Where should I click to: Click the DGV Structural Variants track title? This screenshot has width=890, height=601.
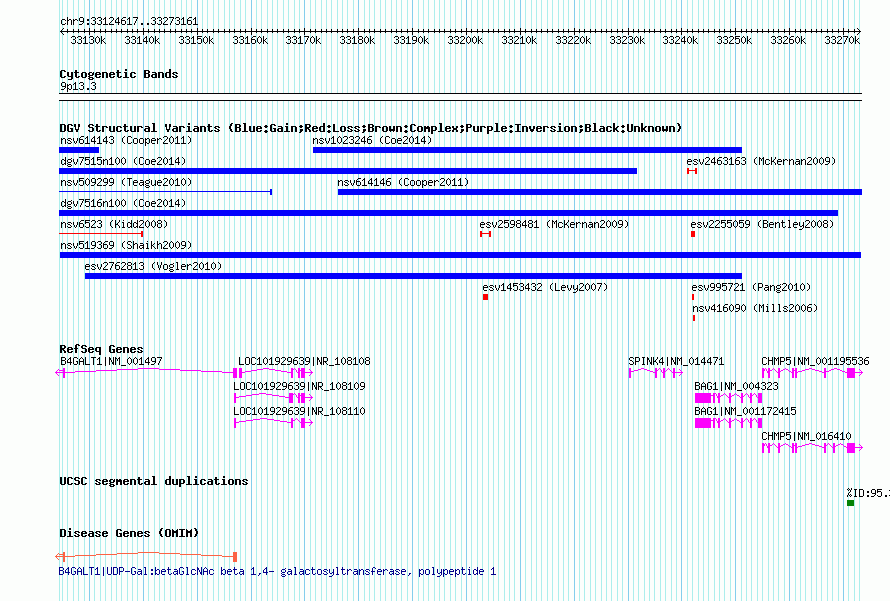[x=370, y=128]
